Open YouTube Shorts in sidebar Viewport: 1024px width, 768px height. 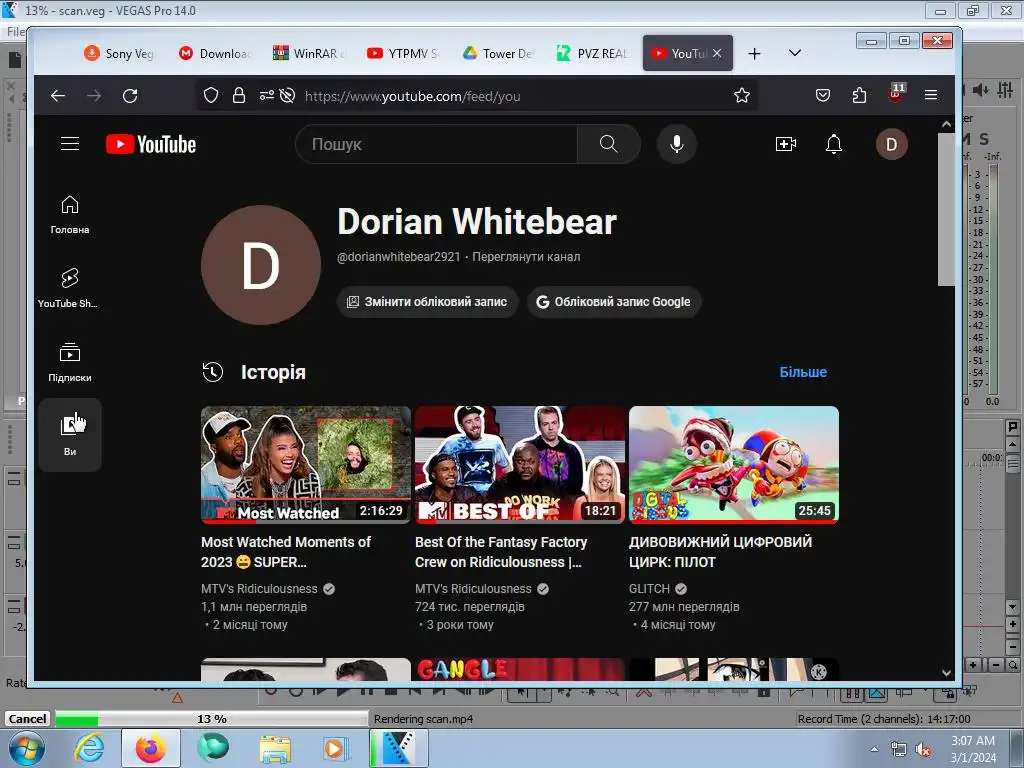tap(68, 288)
